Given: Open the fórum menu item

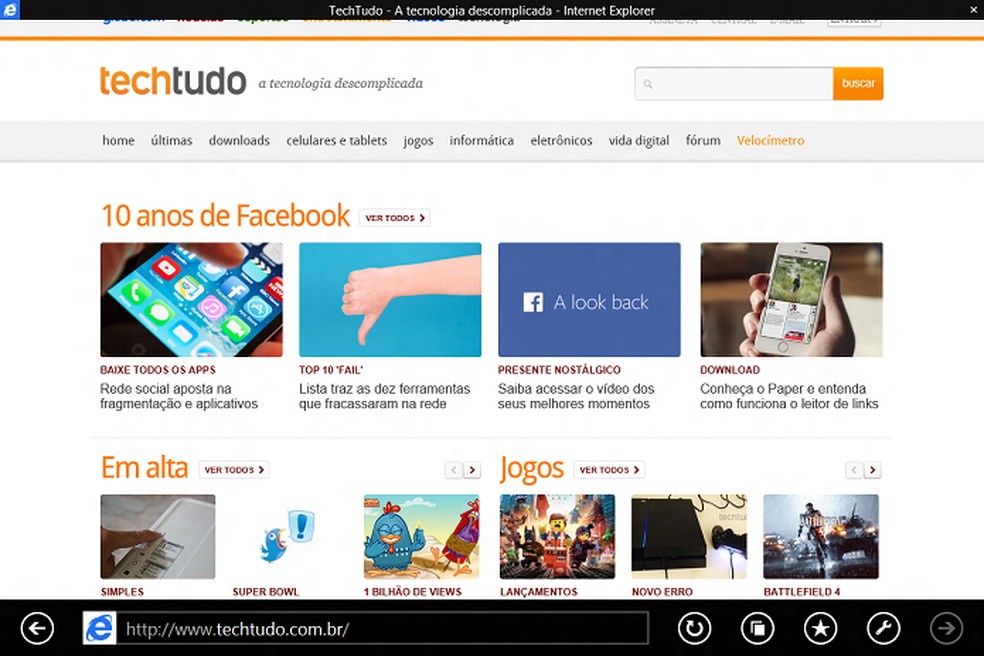Looking at the screenshot, I should coord(703,141).
